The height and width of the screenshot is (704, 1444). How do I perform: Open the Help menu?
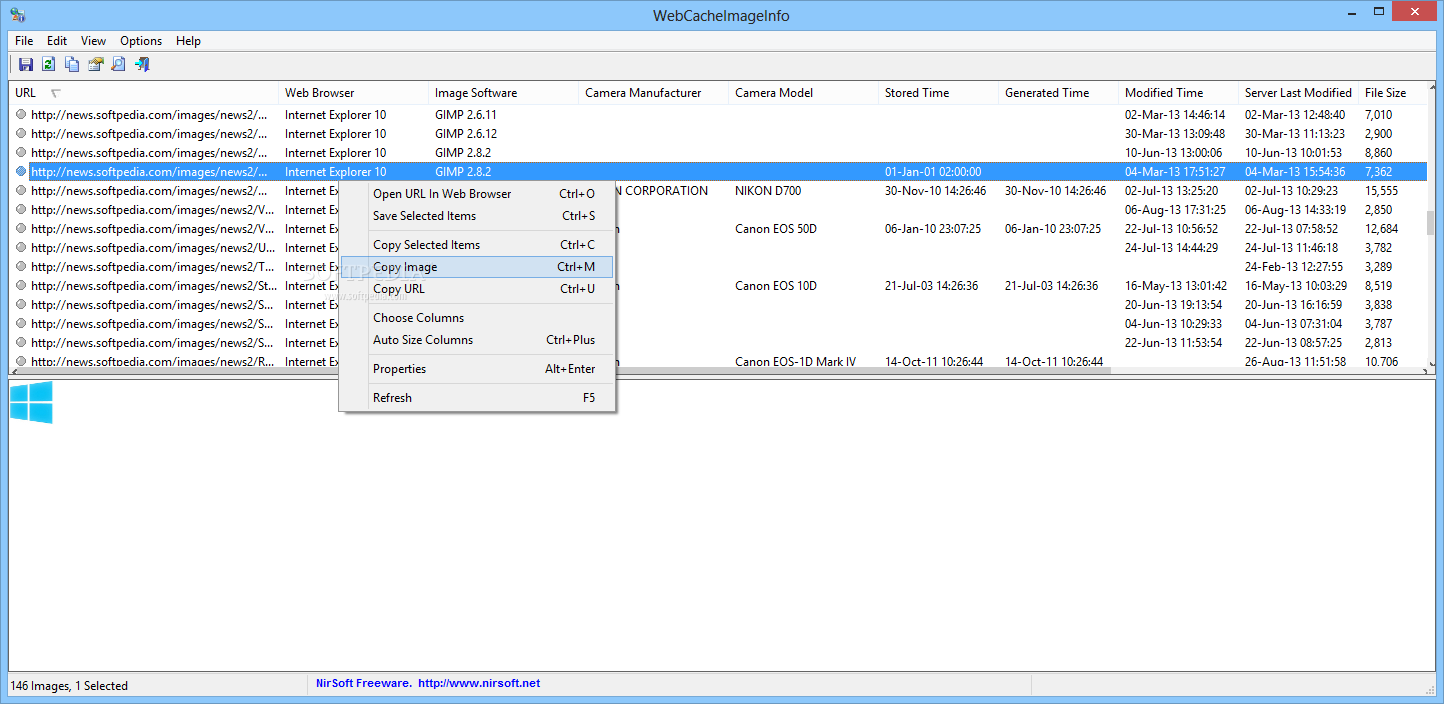coord(188,41)
